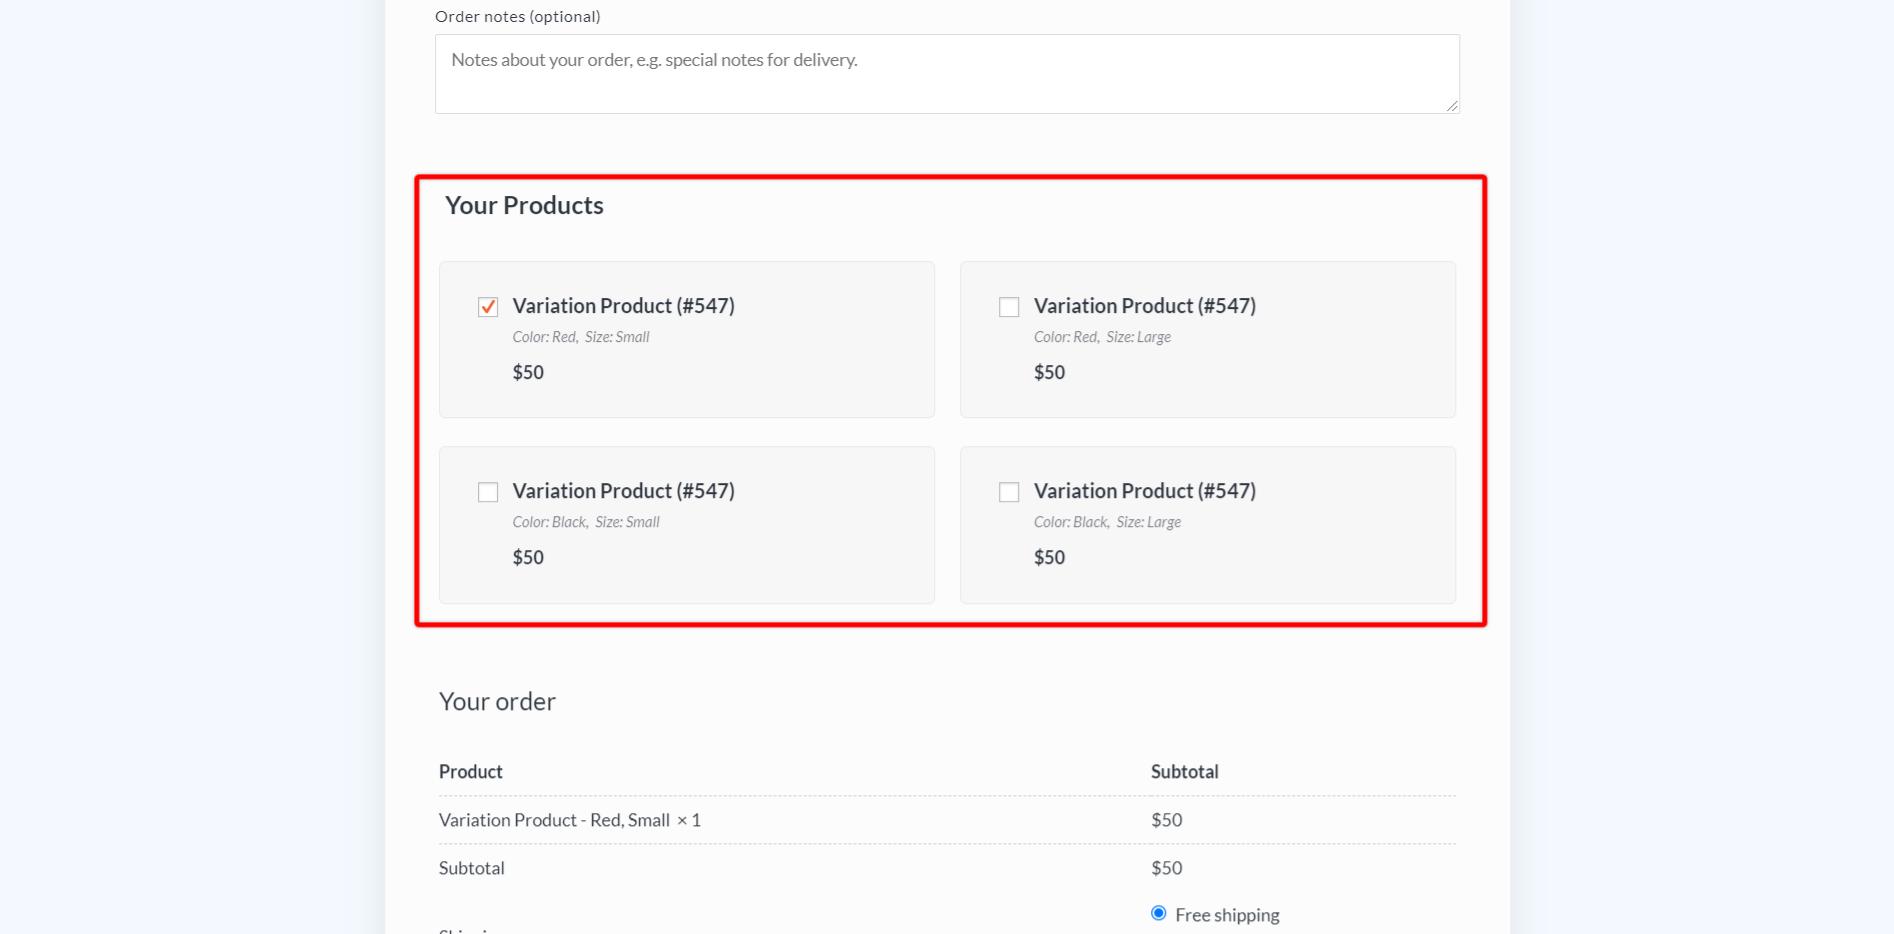Click the Black, Large card product title
This screenshot has width=1894, height=934.
coord(1144,491)
